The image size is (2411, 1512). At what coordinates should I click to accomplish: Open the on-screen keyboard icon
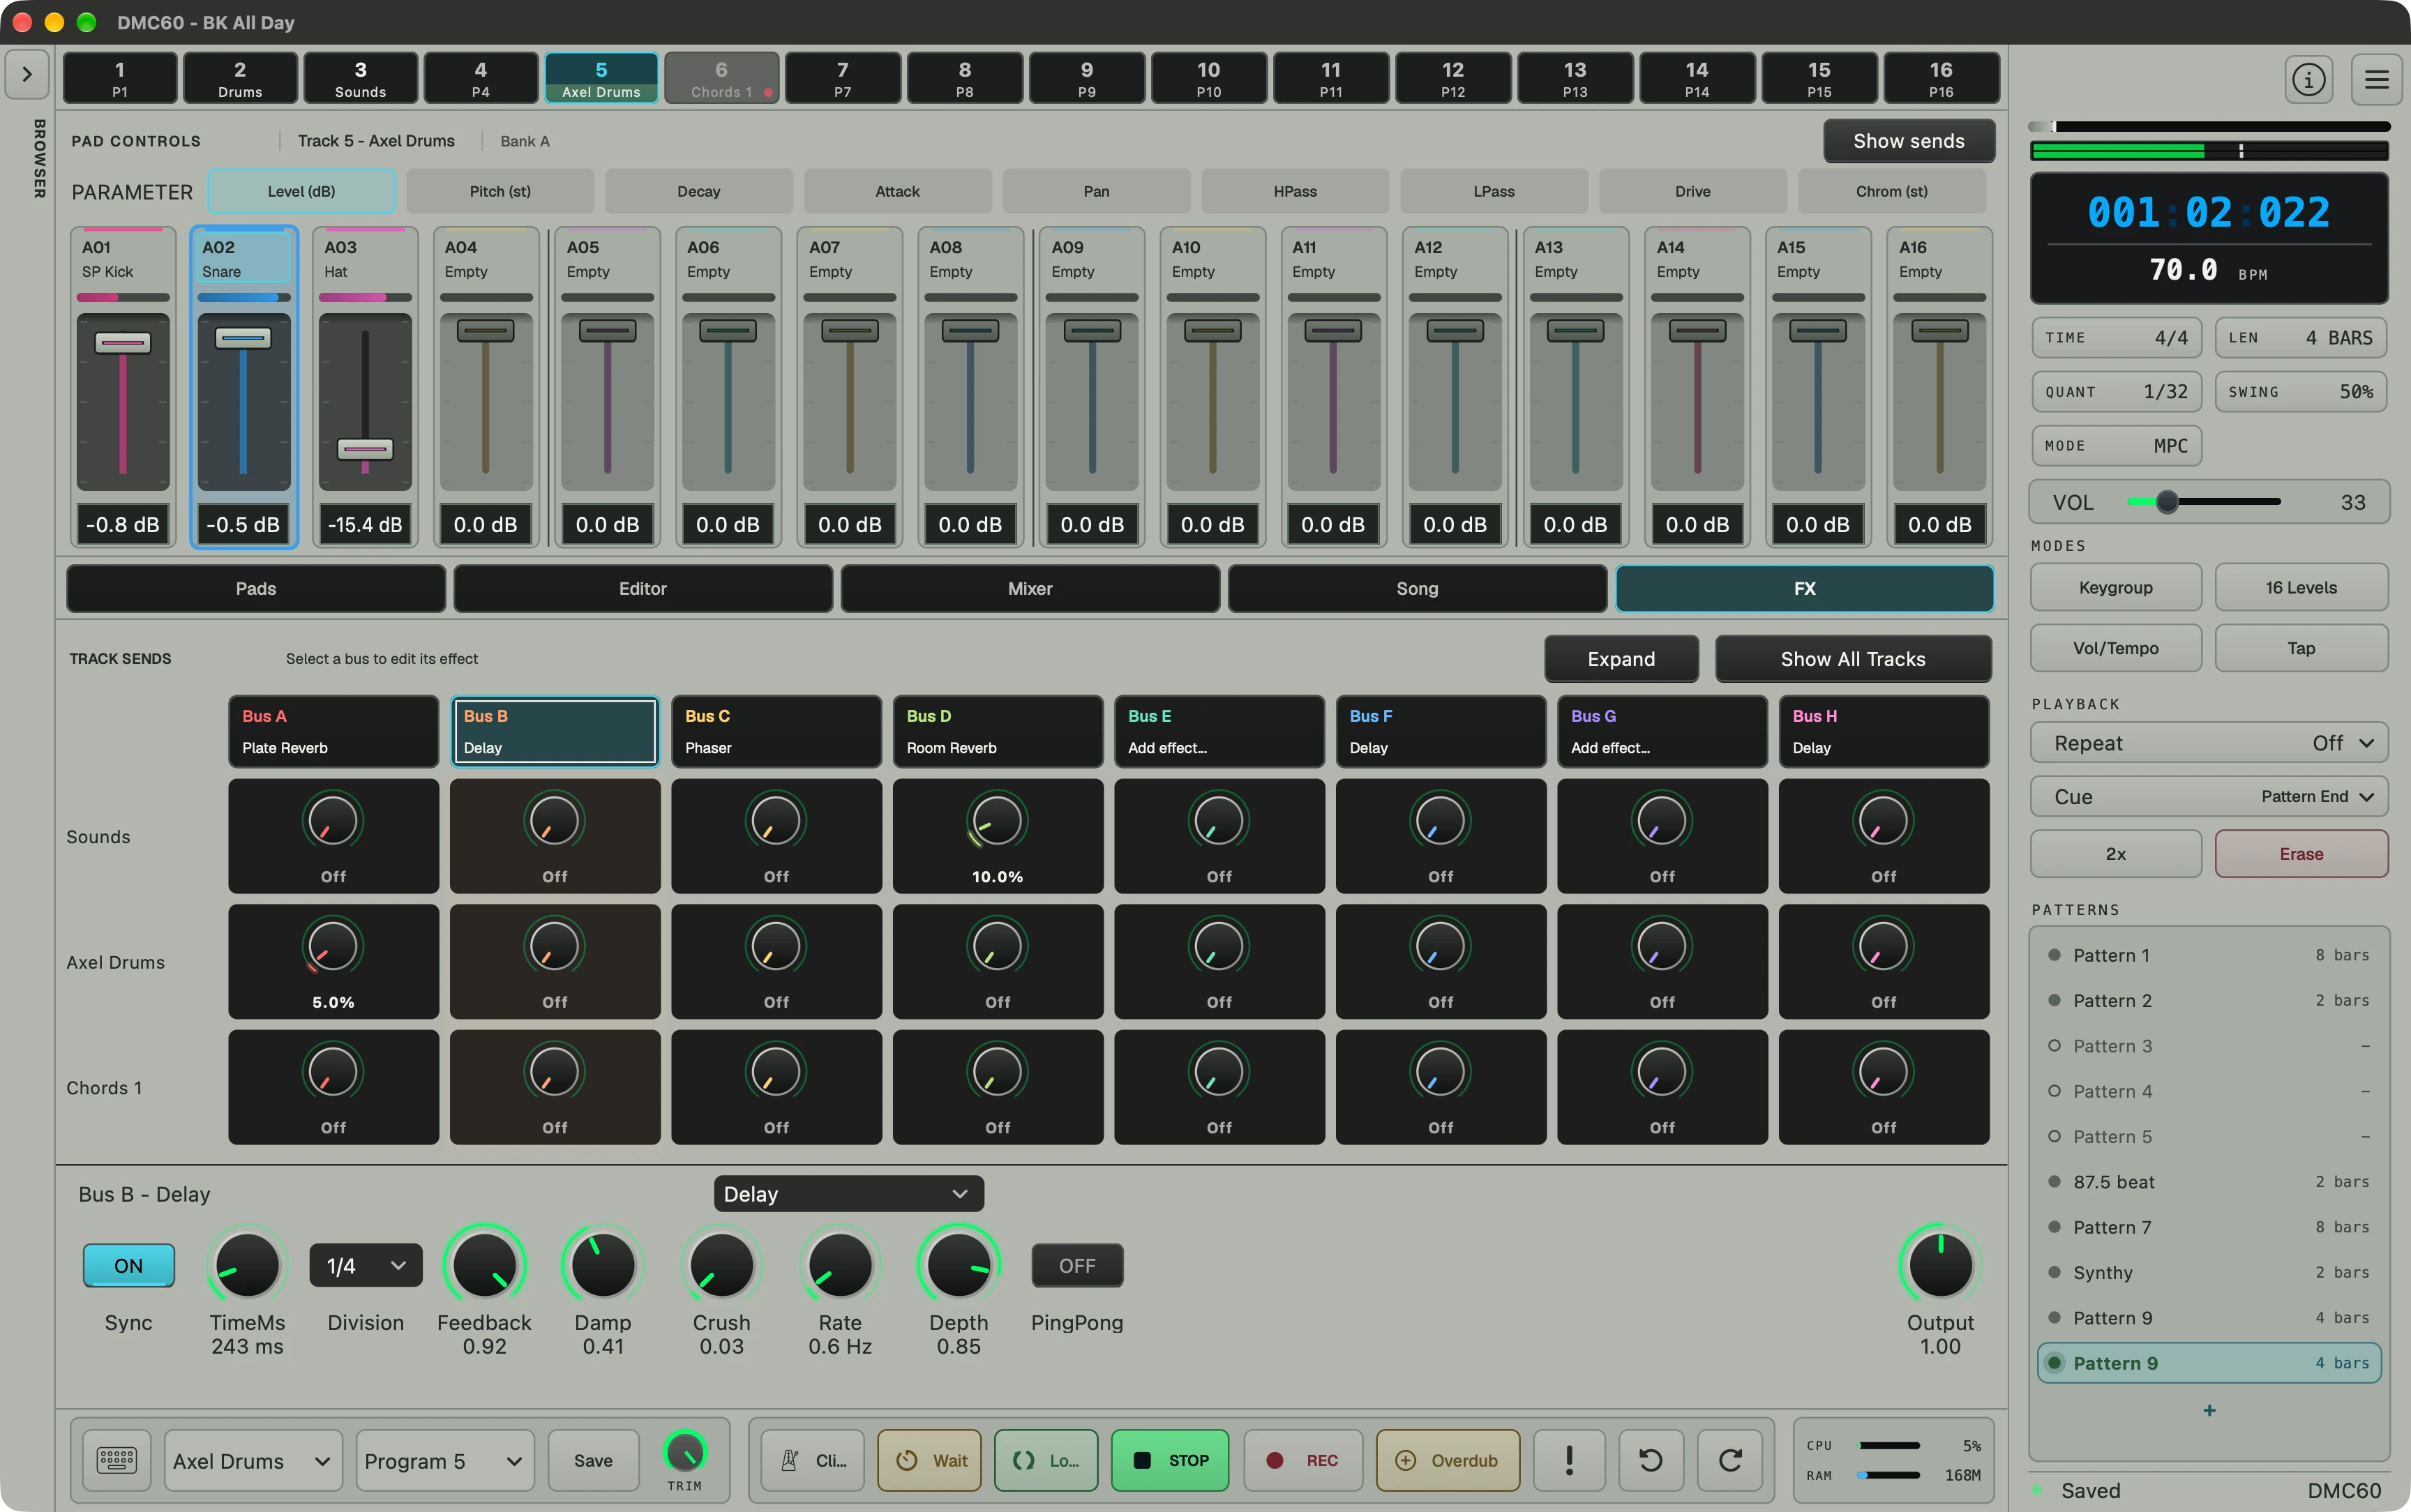(117, 1460)
